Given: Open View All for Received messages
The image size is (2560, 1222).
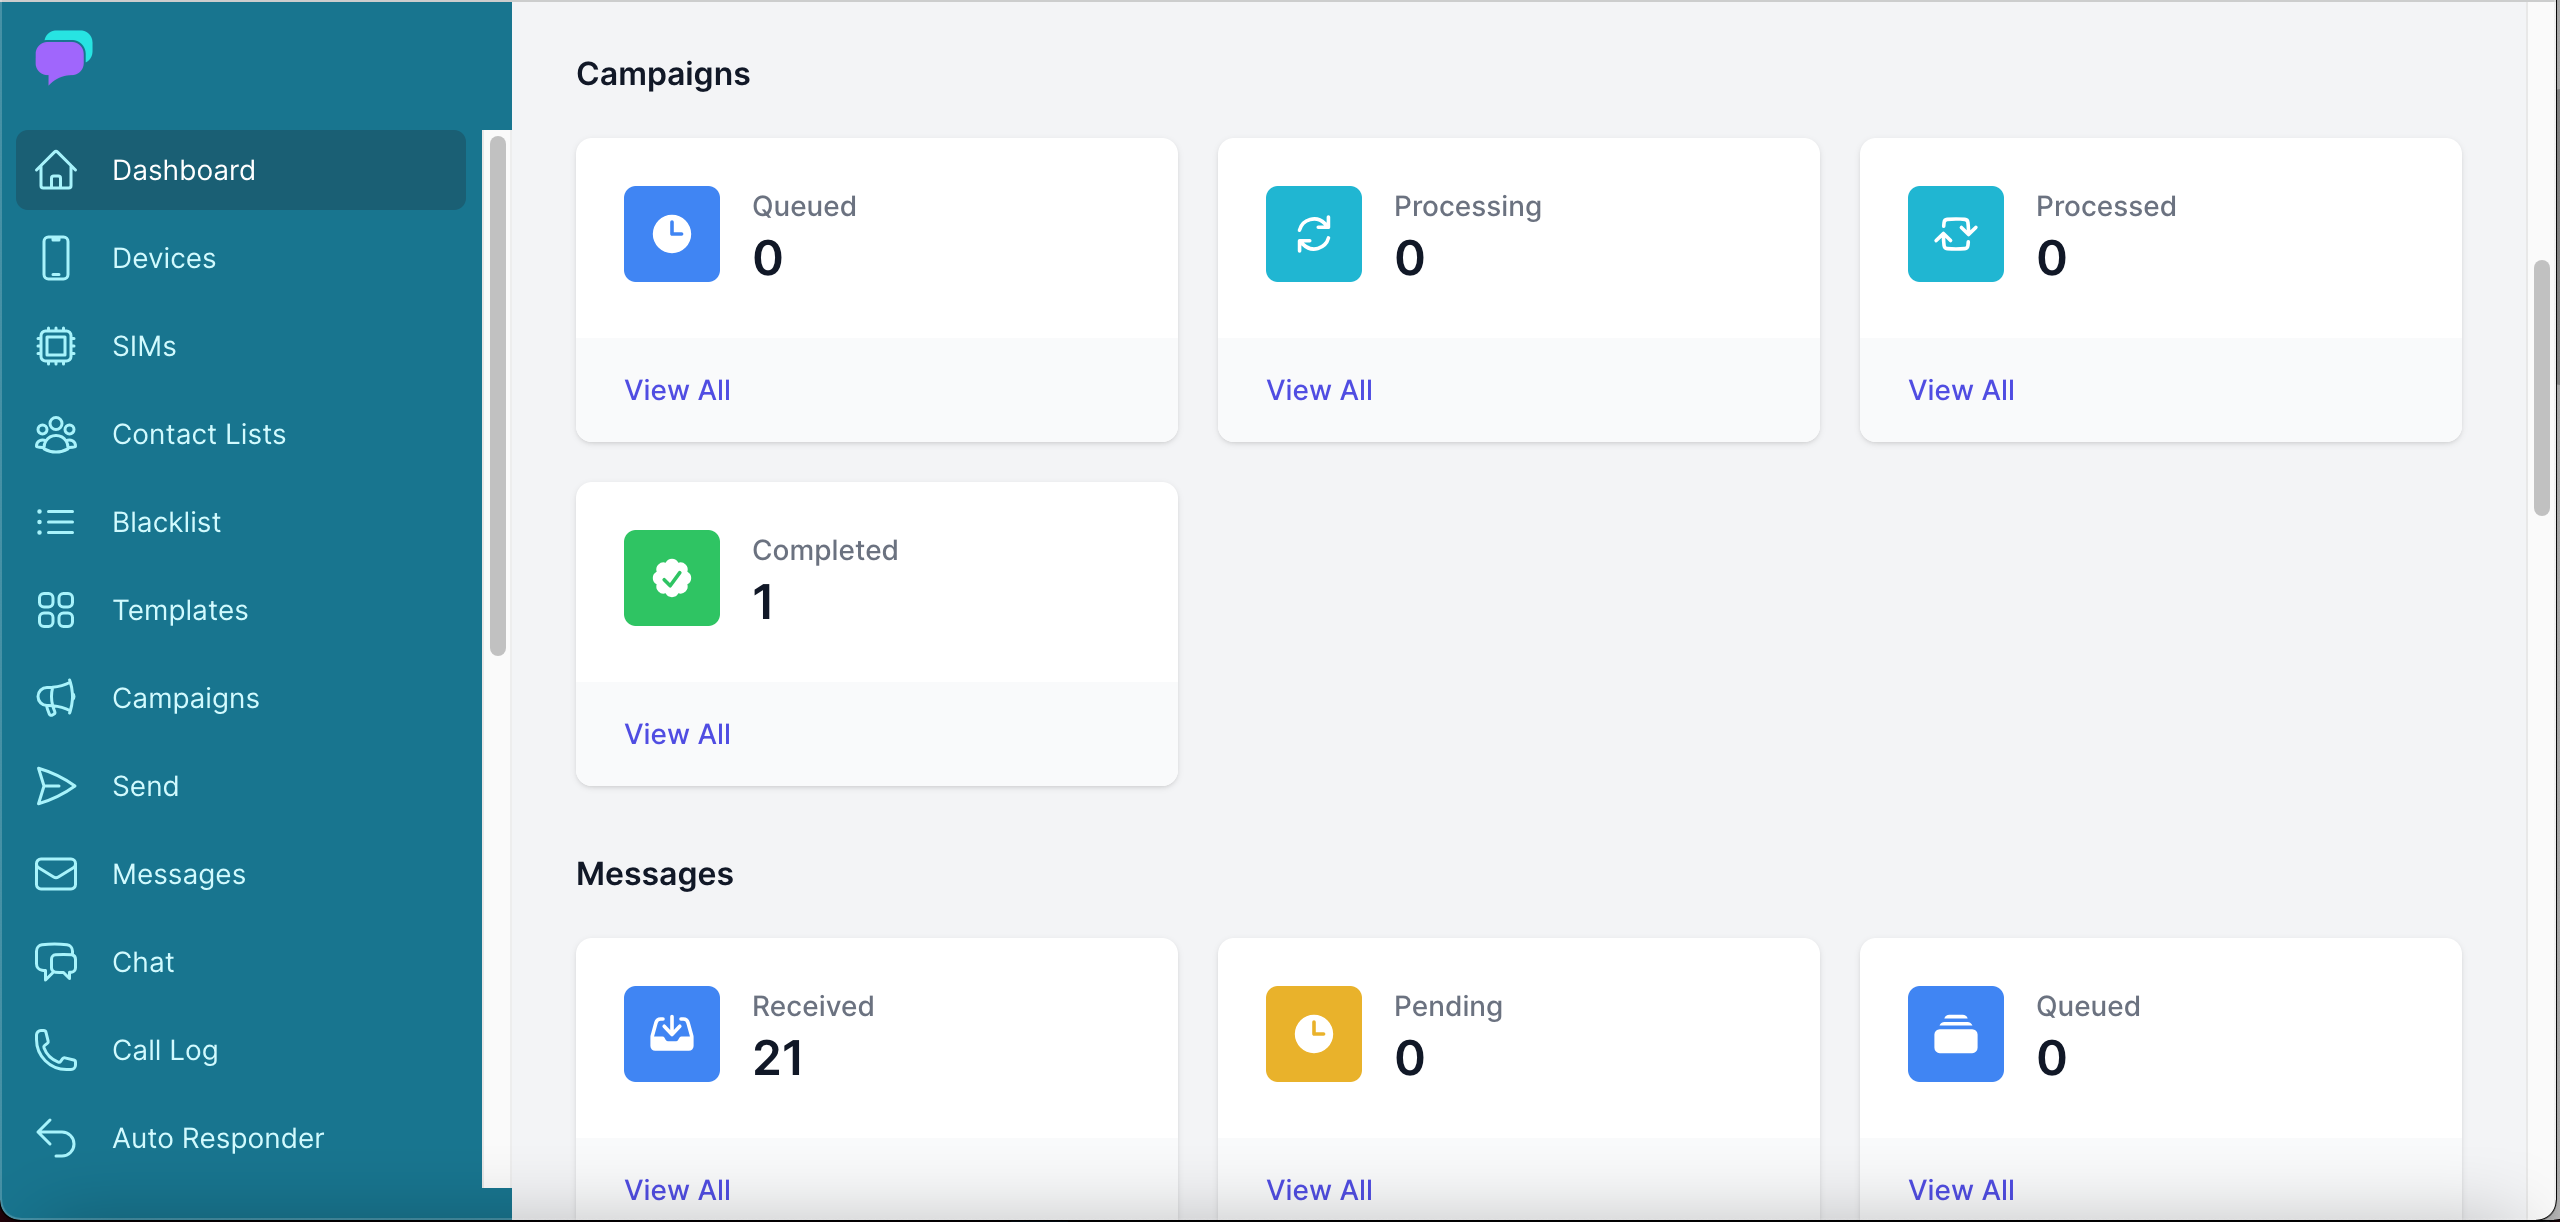Looking at the screenshot, I should click(x=677, y=1189).
